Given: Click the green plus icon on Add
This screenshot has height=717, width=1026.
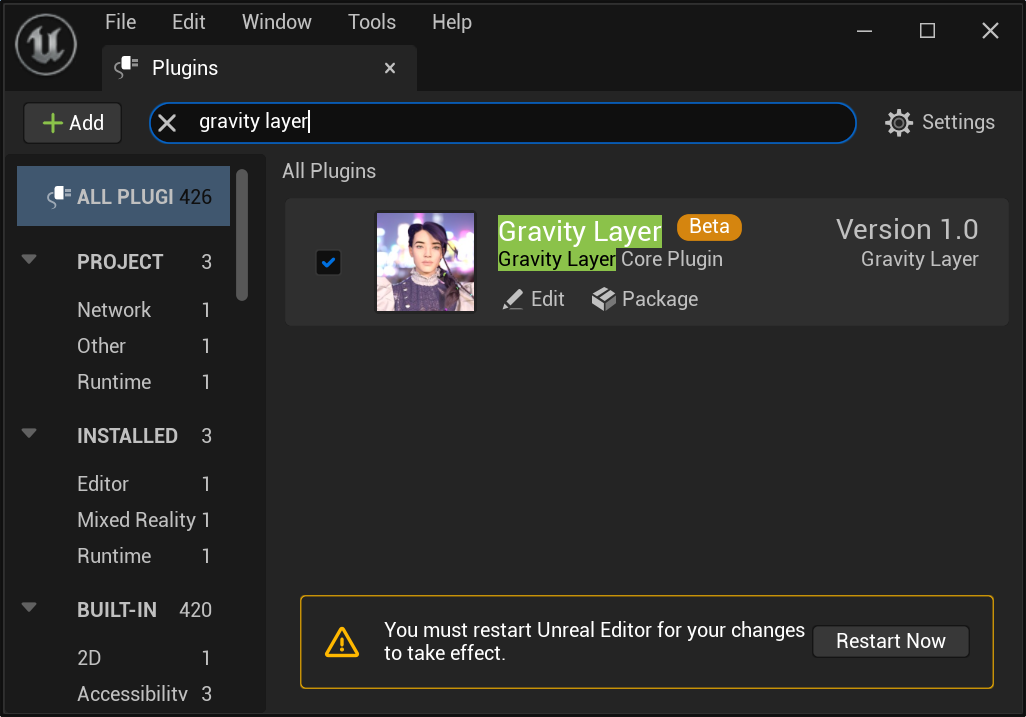Looking at the screenshot, I should [53, 122].
